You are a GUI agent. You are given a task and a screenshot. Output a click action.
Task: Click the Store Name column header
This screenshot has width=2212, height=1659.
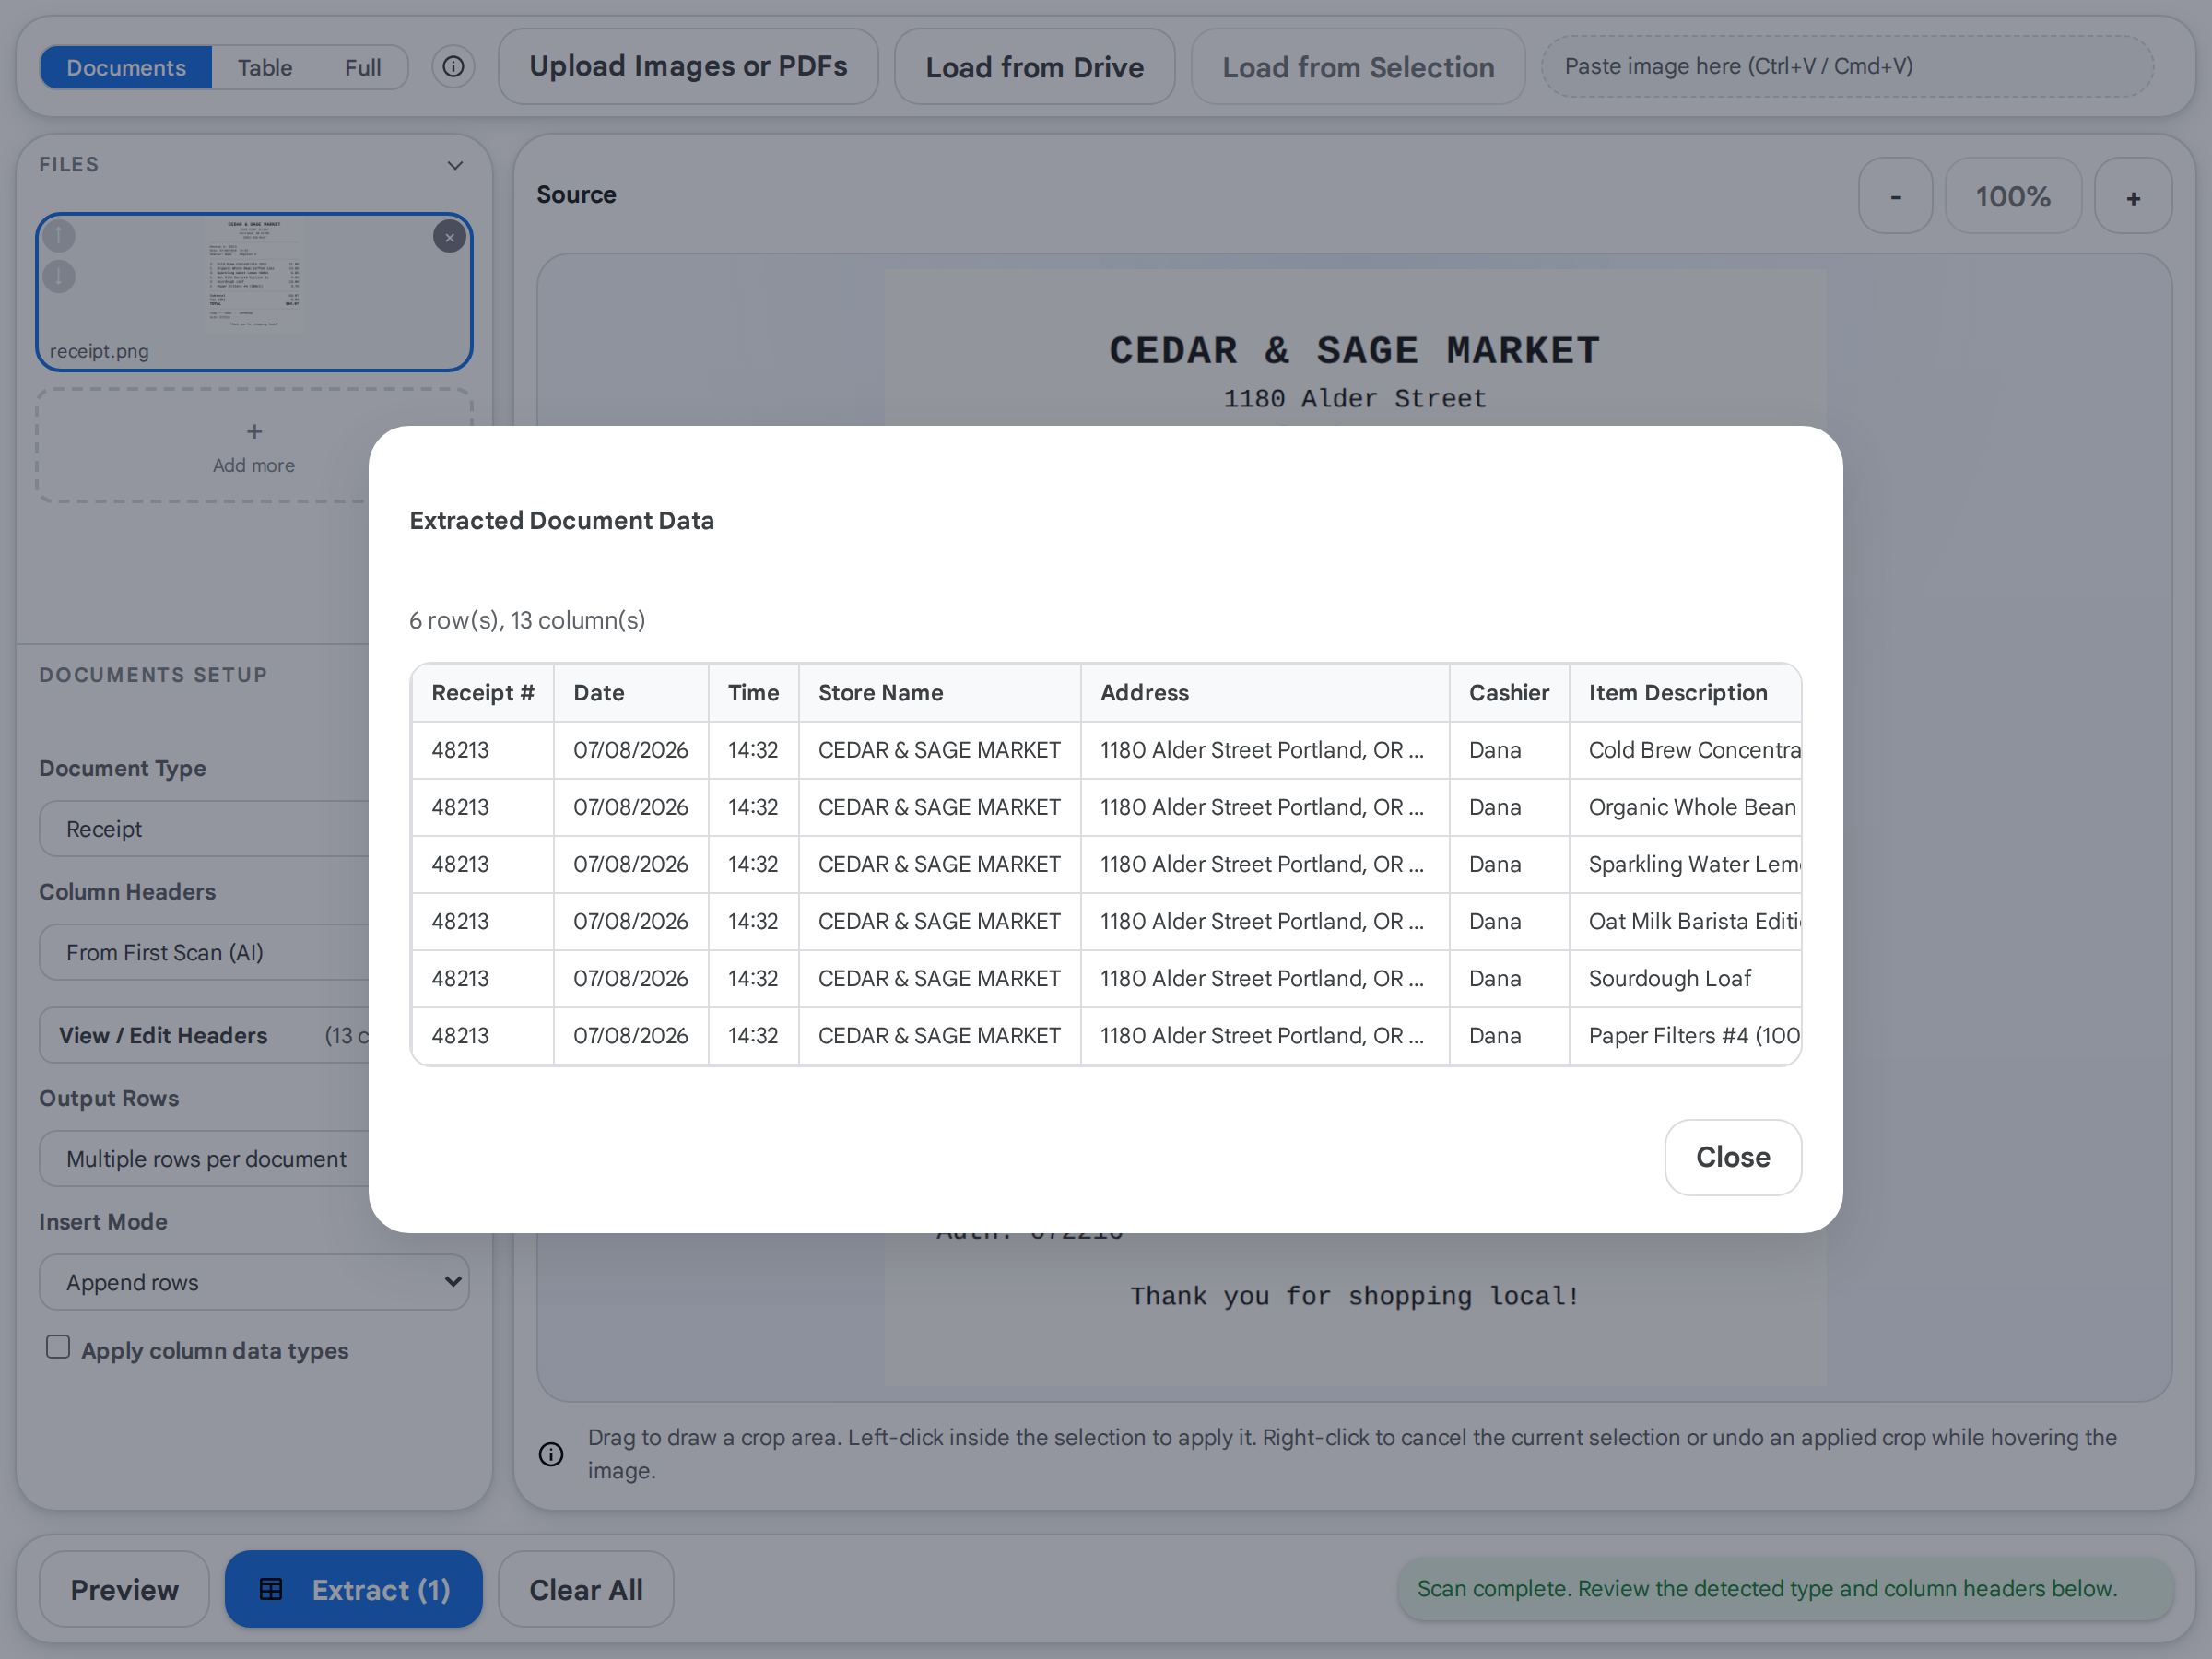(x=939, y=693)
